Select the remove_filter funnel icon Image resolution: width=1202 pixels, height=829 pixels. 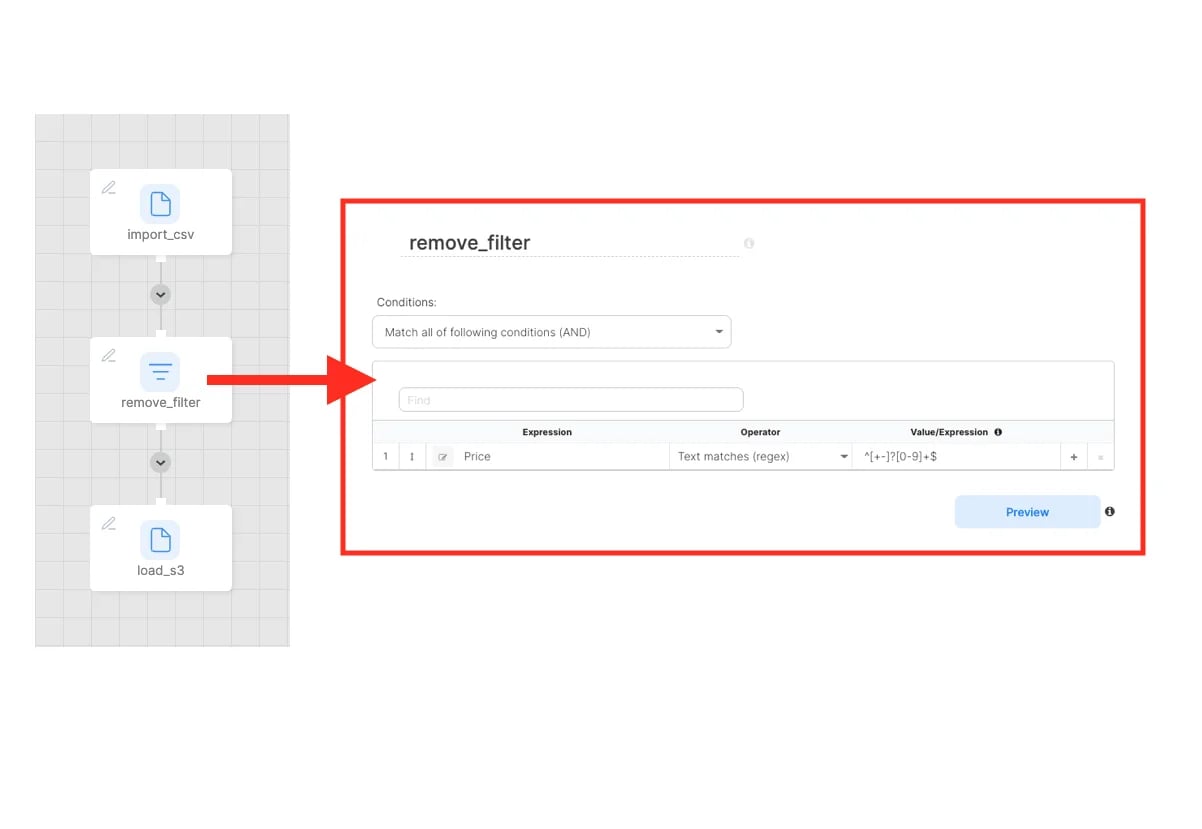(160, 372)
